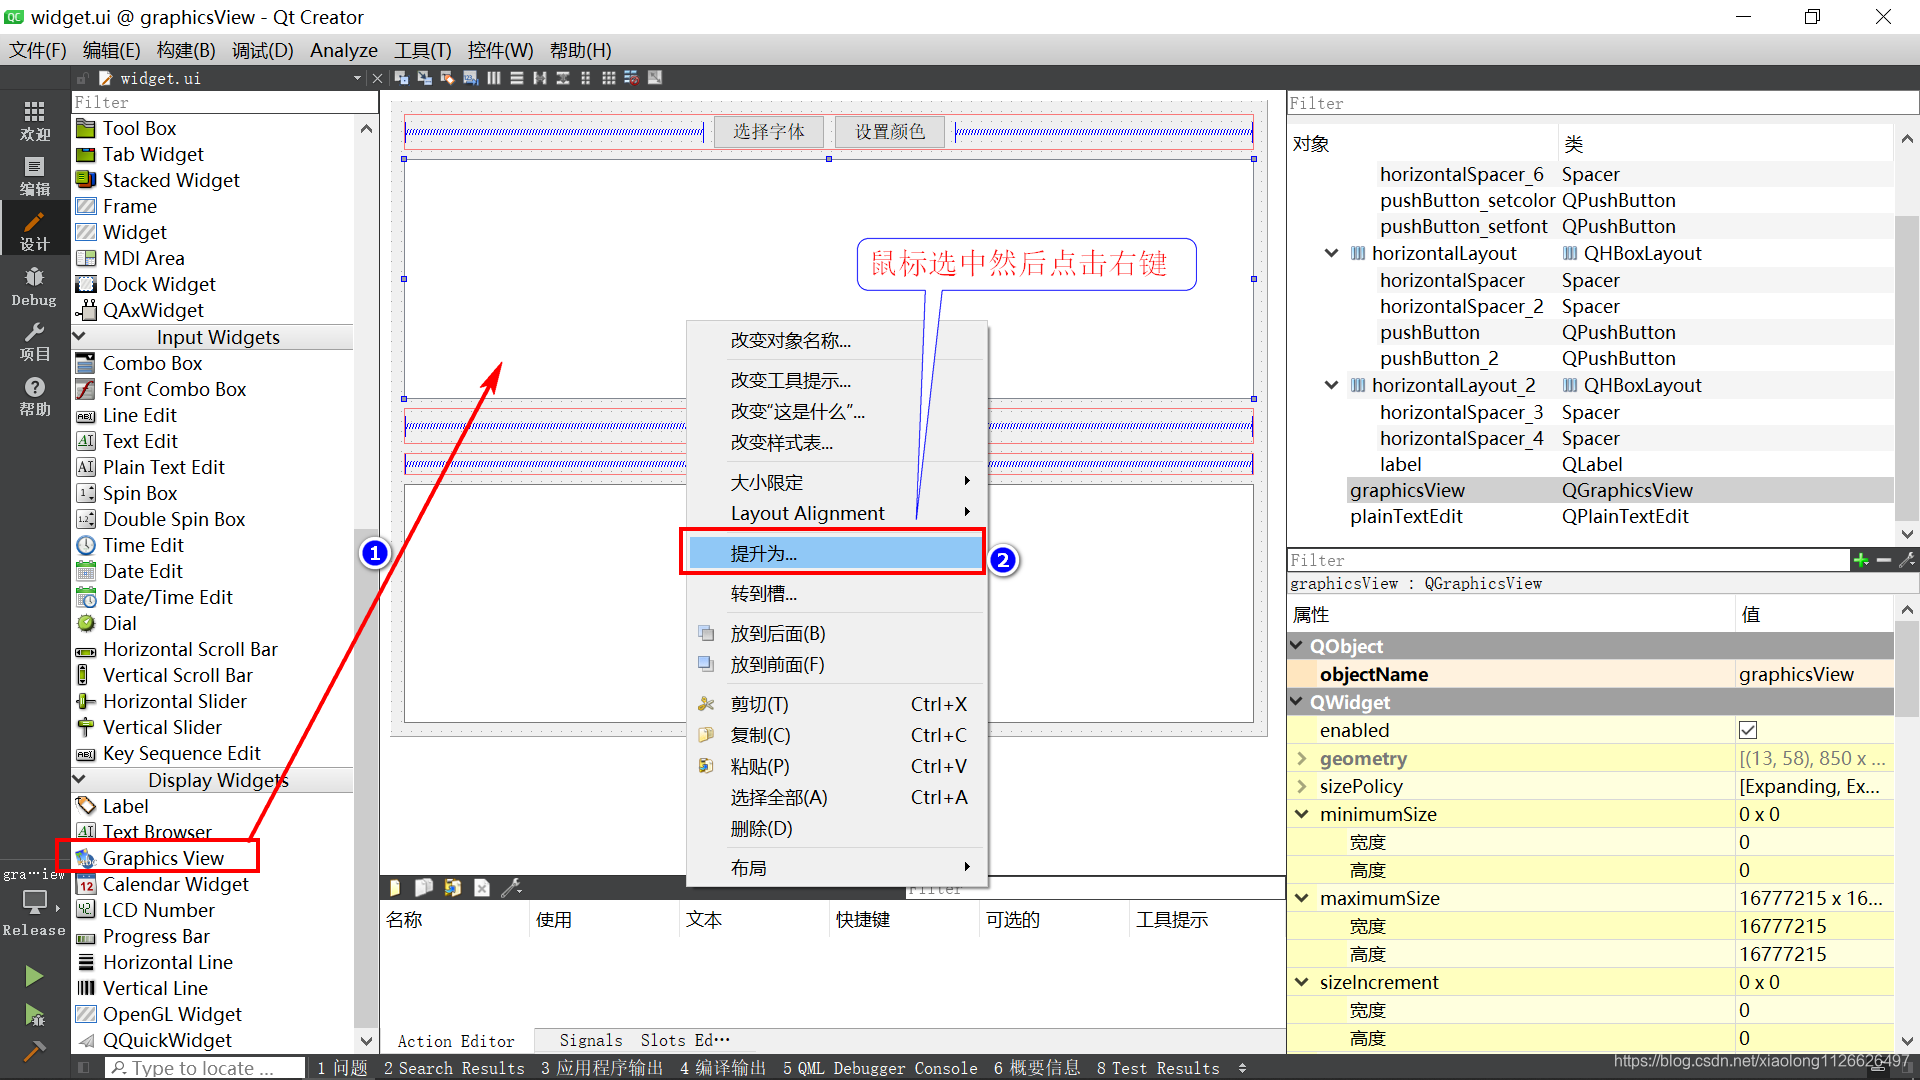Collapse the Input Widgets category

point(80,337)
